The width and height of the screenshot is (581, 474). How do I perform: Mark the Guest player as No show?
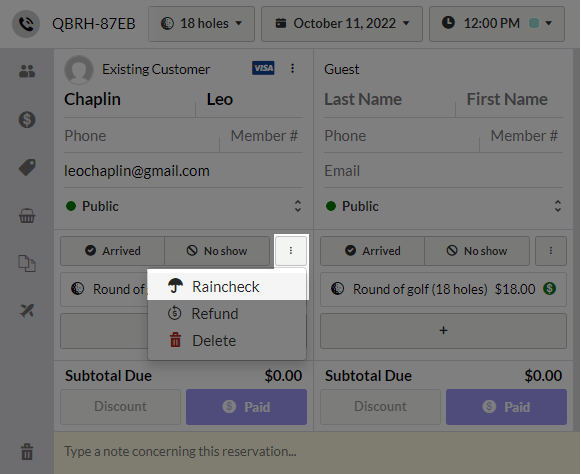477,251
